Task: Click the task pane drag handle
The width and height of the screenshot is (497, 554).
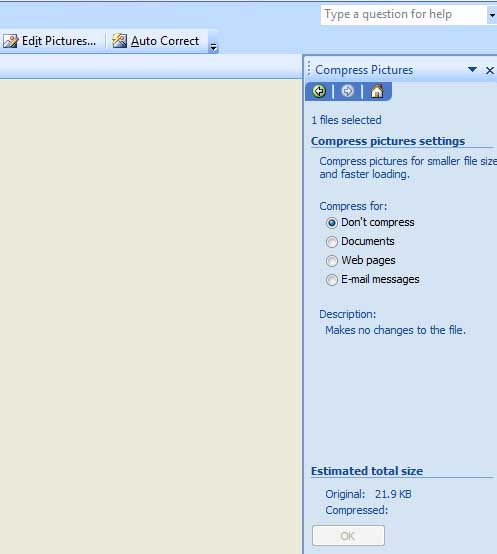Action: click(309, 69)
